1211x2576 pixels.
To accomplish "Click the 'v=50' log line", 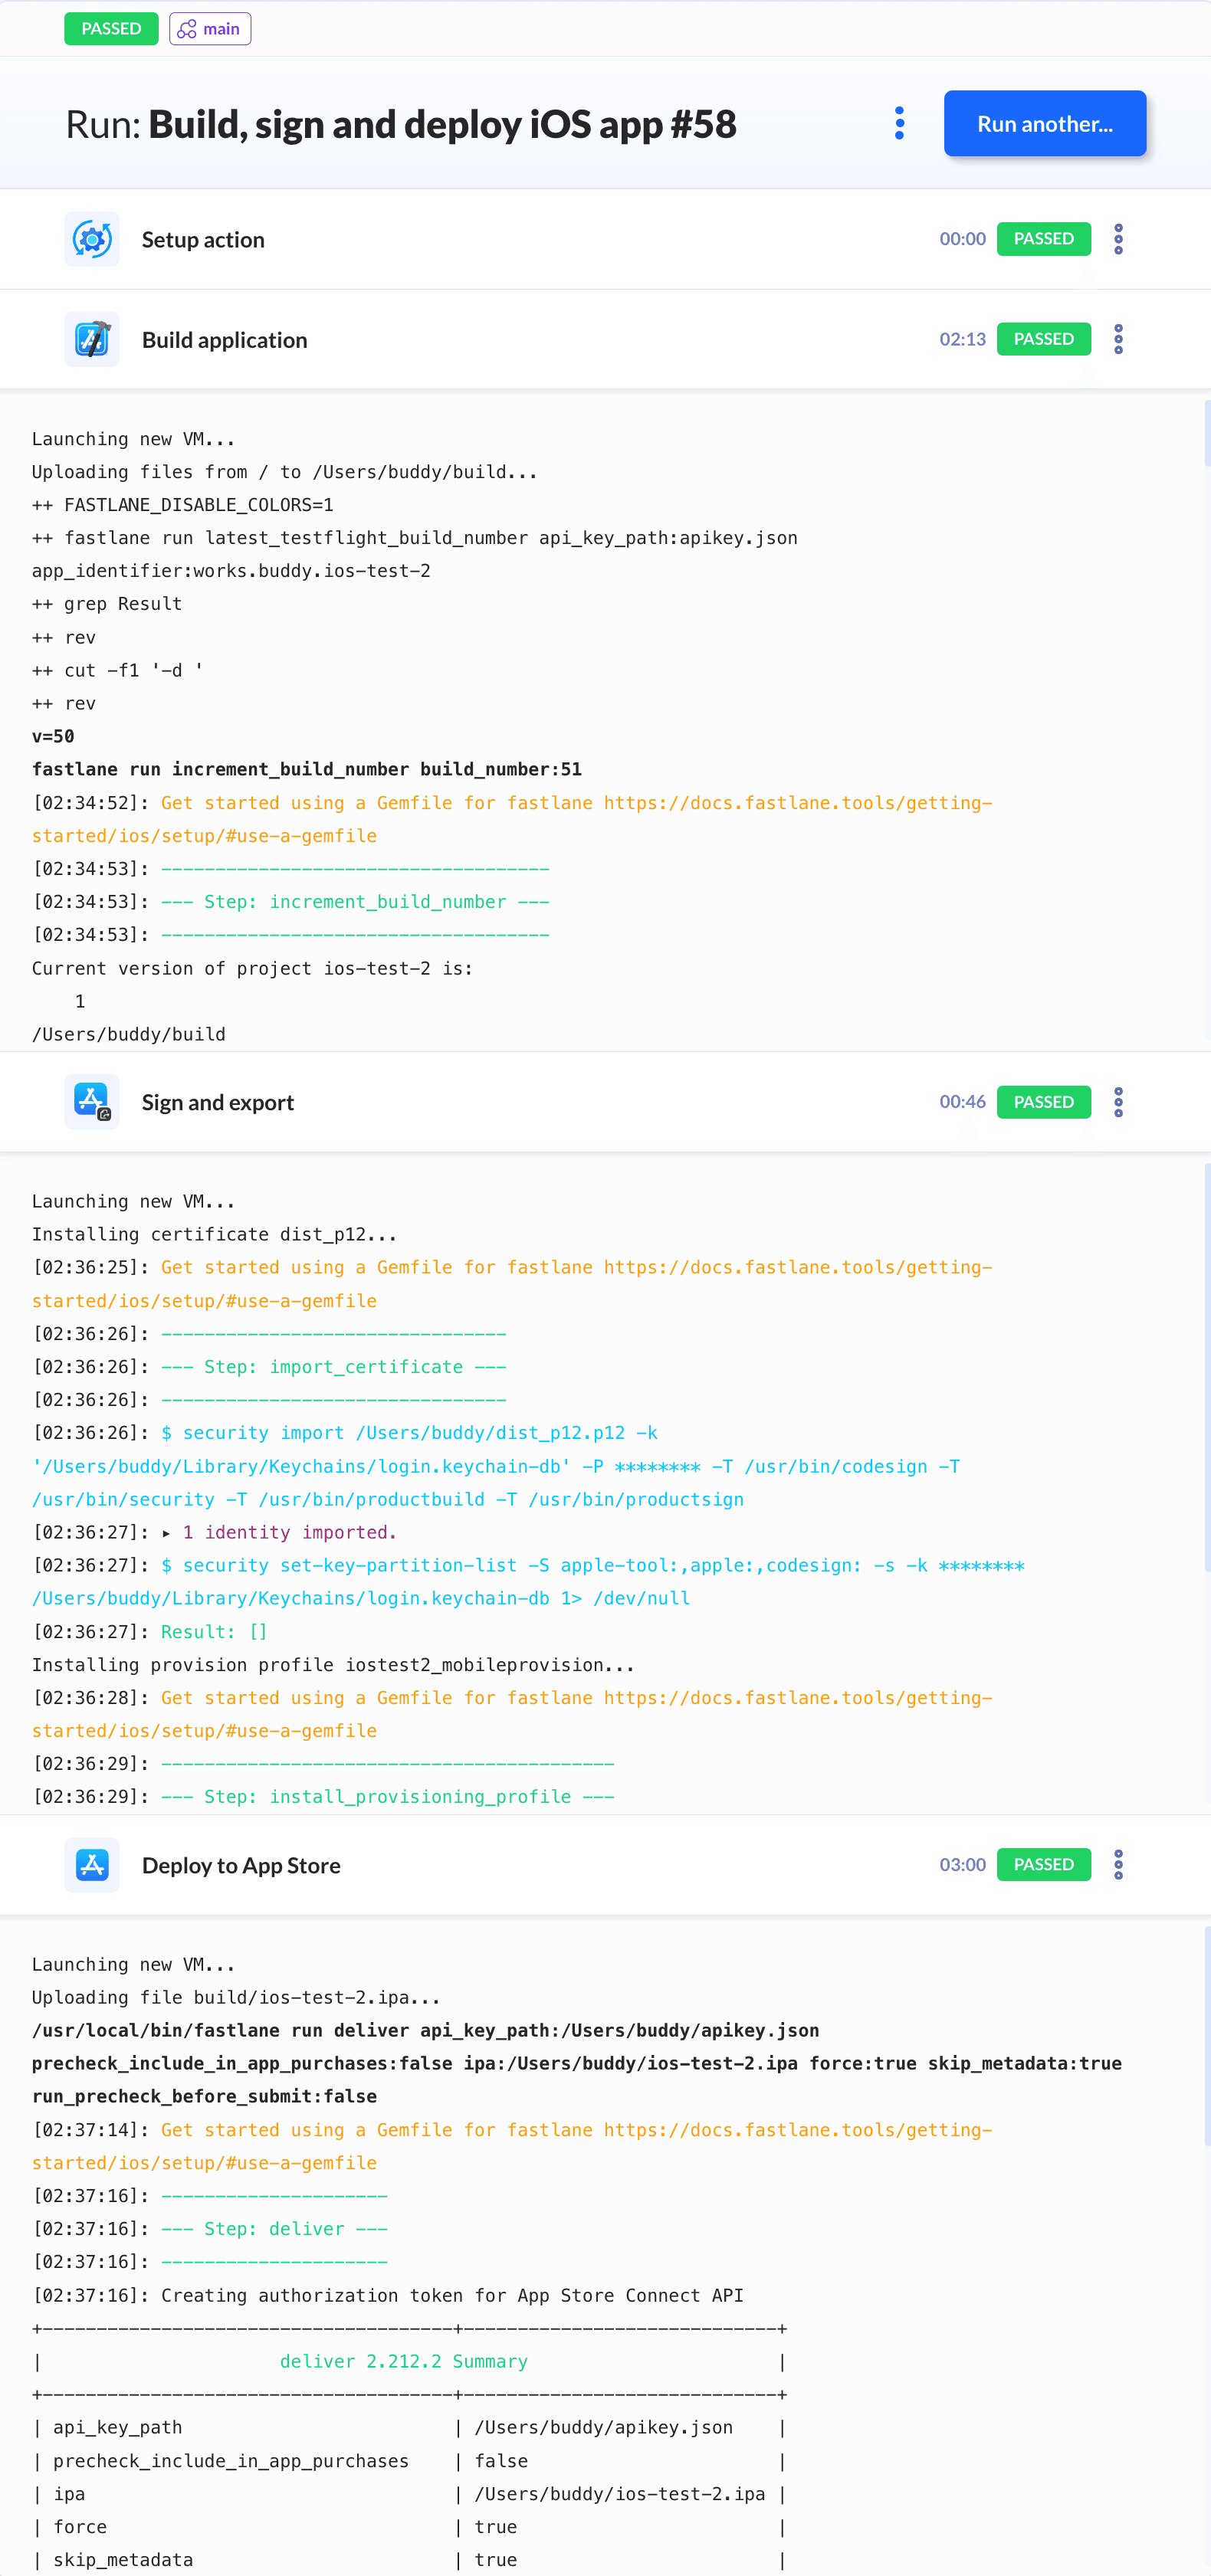I will 53,736.
